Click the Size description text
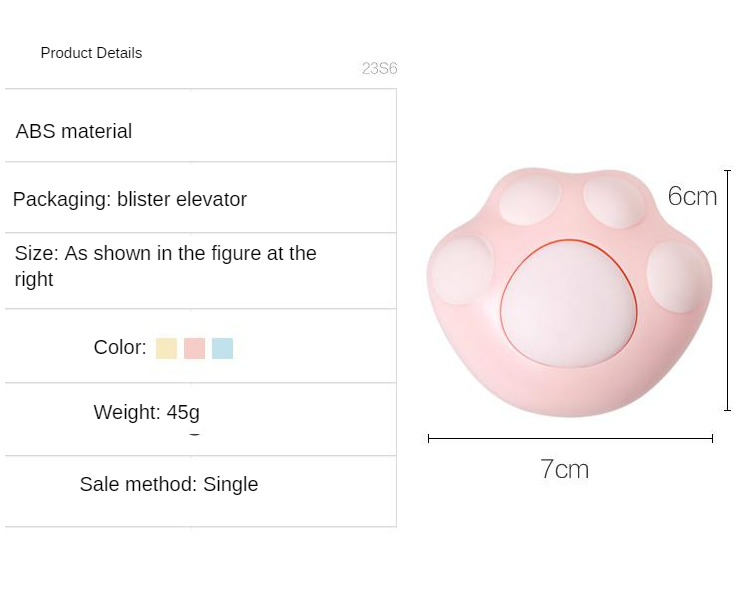Screen dimensions: 750x607 tap(165, 266)
